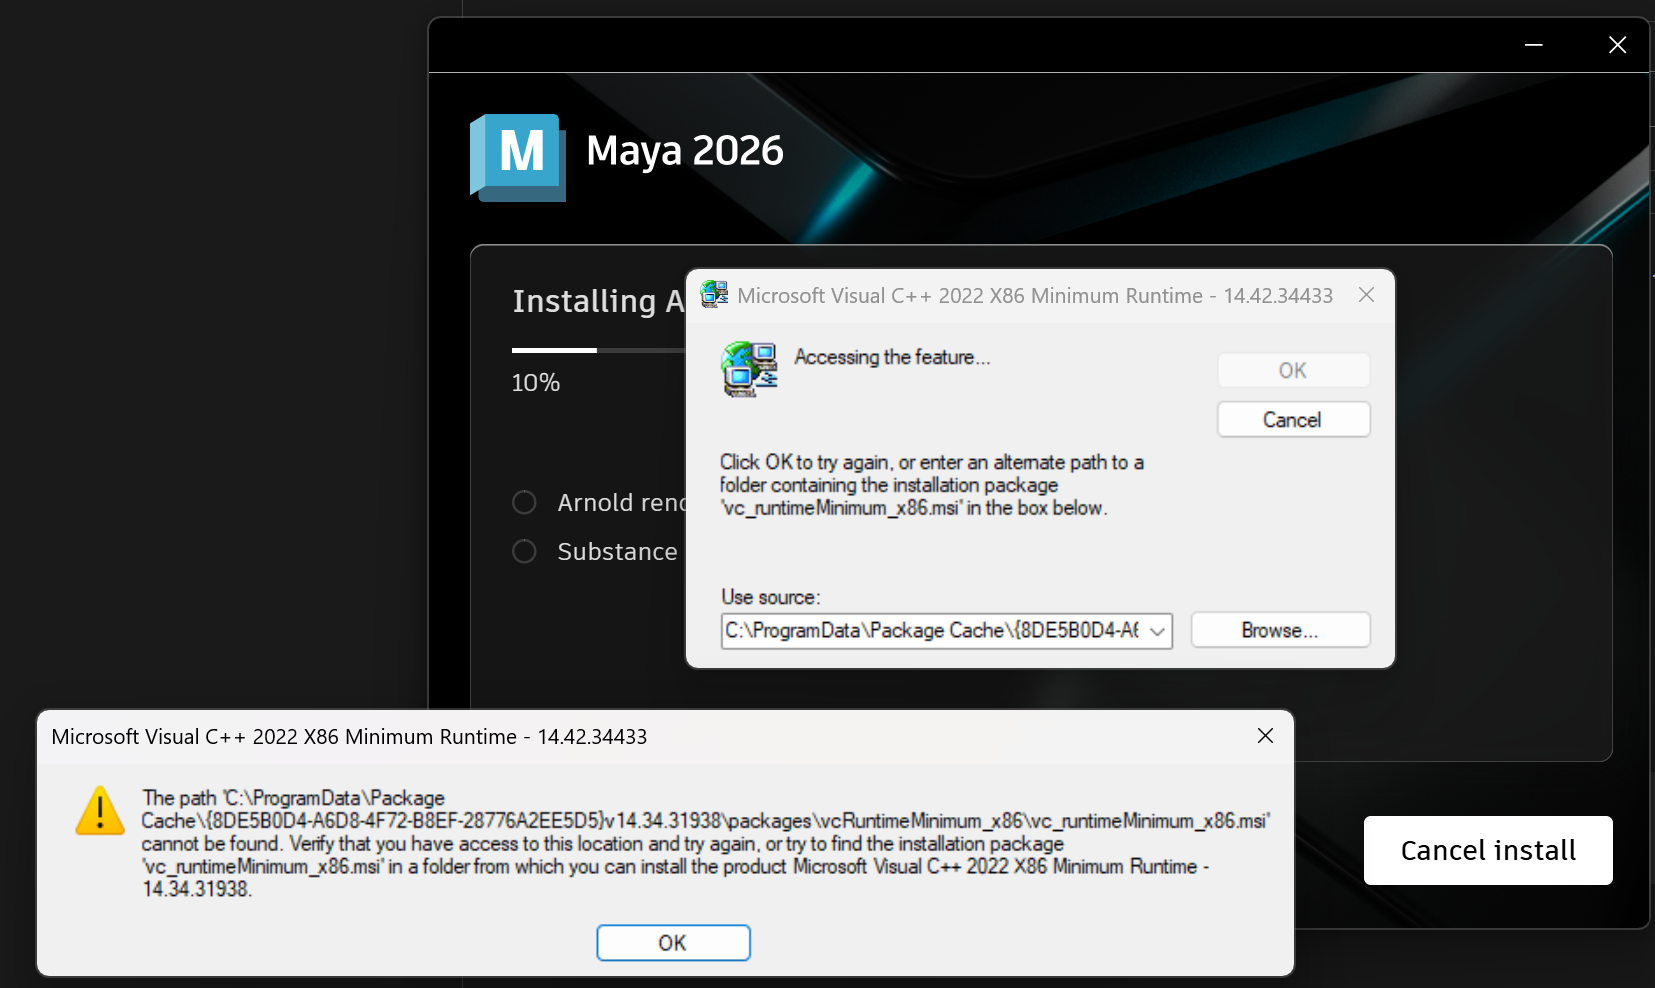The height and width of the screenshot is (988, 1655).
Task: Click the Cancel install button
Action: 1486,850
